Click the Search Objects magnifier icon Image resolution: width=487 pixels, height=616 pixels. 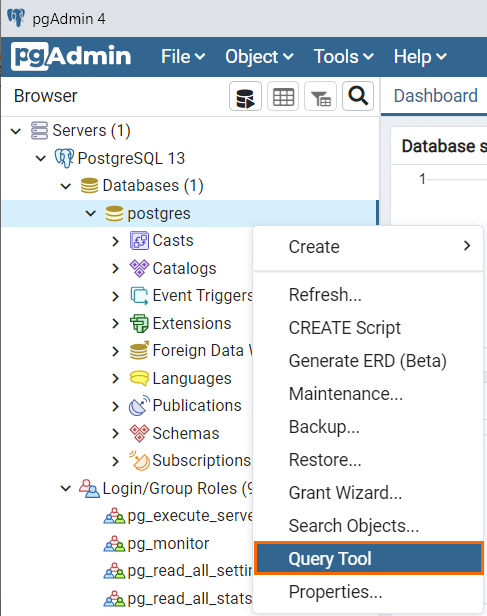(x=358, y=96)
